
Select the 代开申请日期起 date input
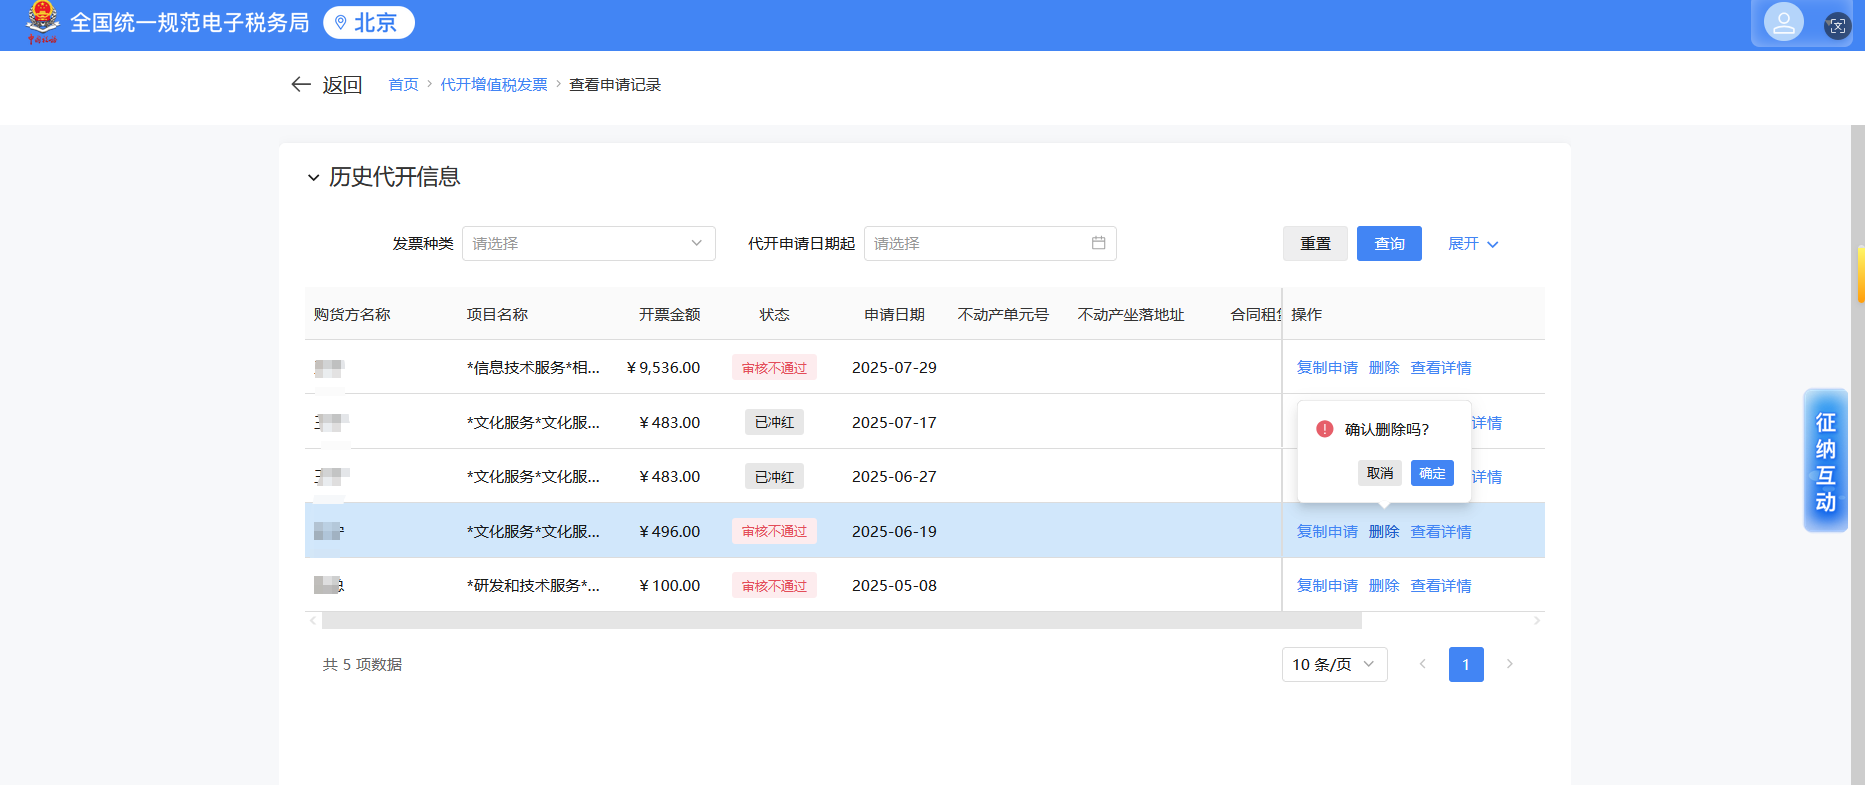coord(990,244)
